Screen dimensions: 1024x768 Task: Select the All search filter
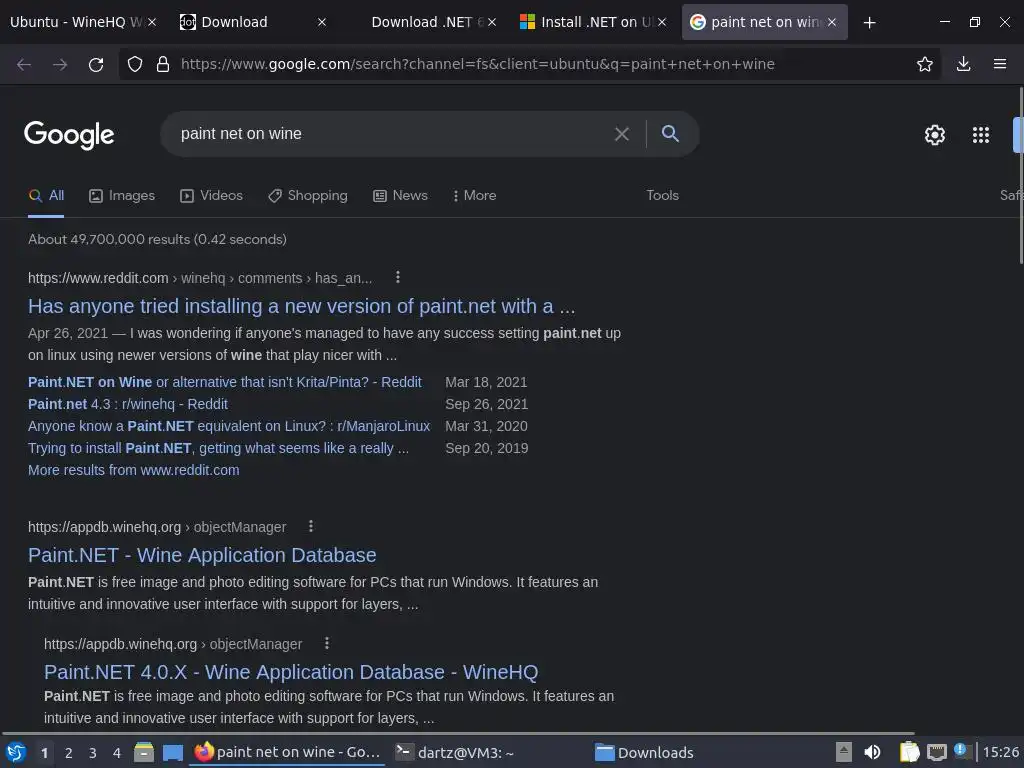(x=46, y=195)
